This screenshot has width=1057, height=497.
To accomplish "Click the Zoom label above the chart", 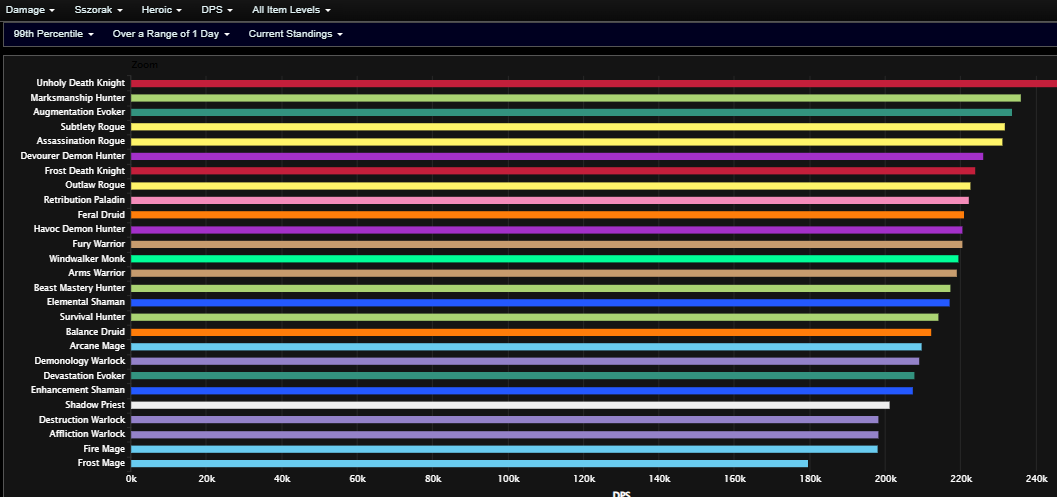I will pyautogui.click(x=144, y=65).
